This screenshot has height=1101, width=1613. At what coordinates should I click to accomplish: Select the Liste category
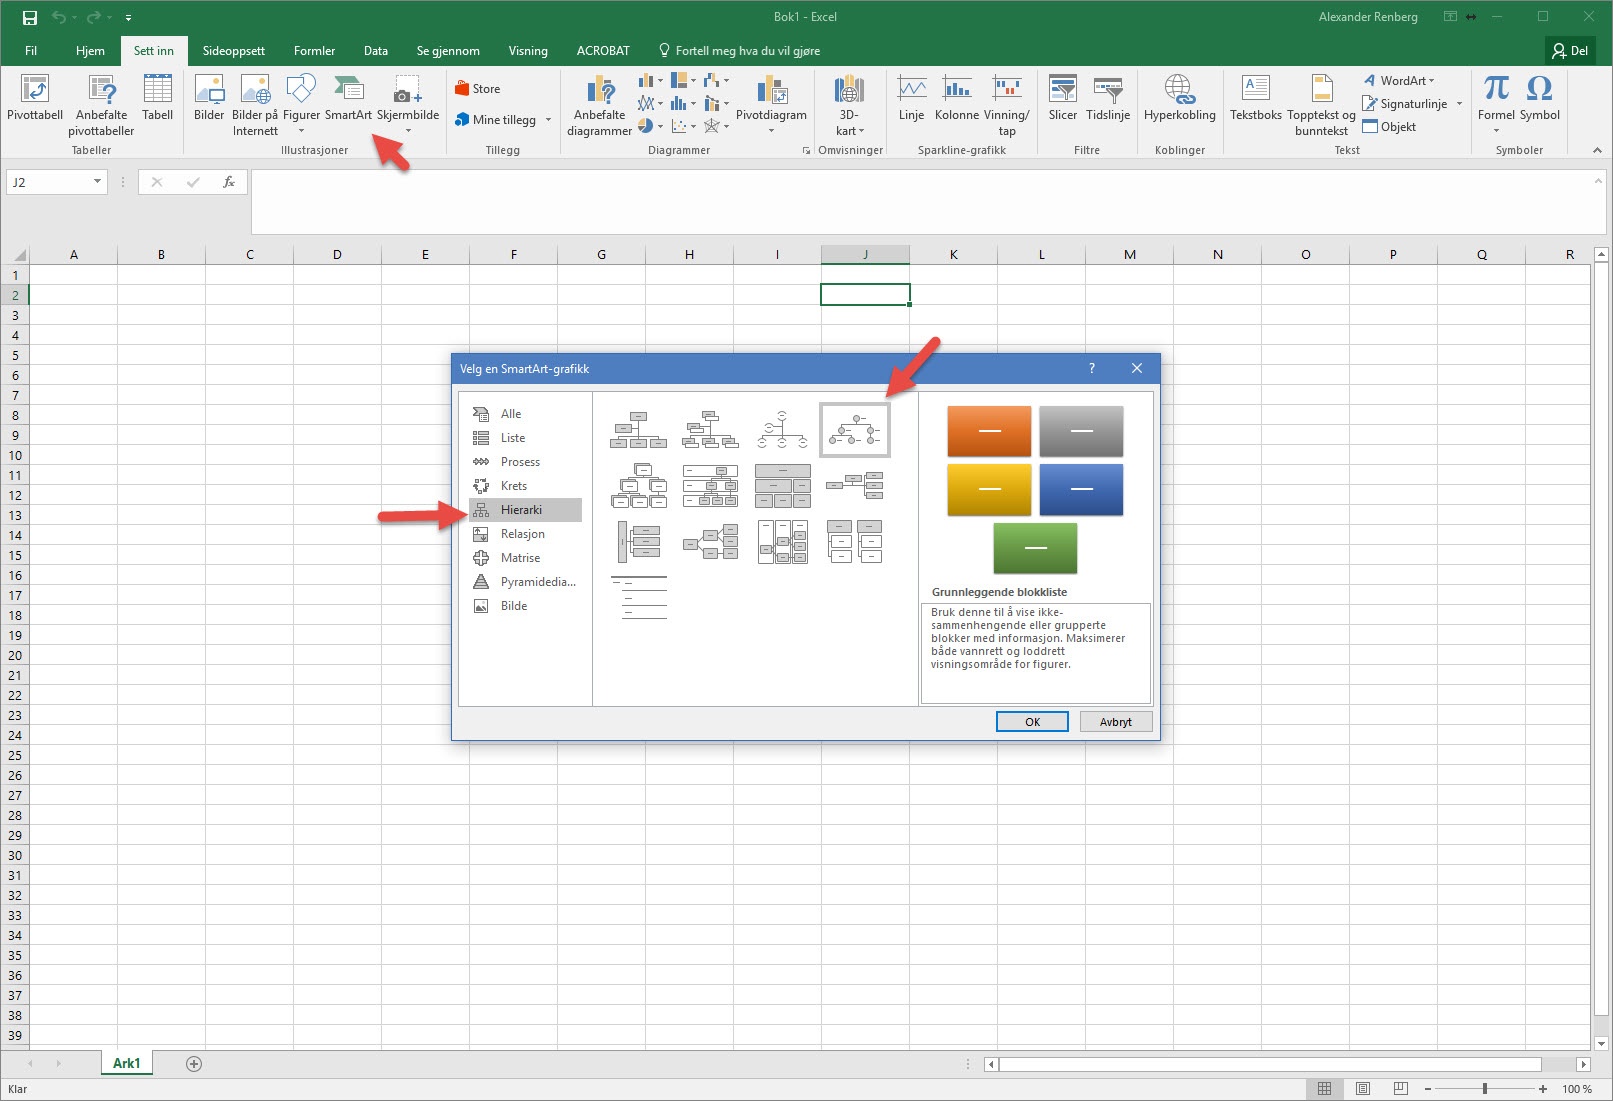(x=525, y=438)
